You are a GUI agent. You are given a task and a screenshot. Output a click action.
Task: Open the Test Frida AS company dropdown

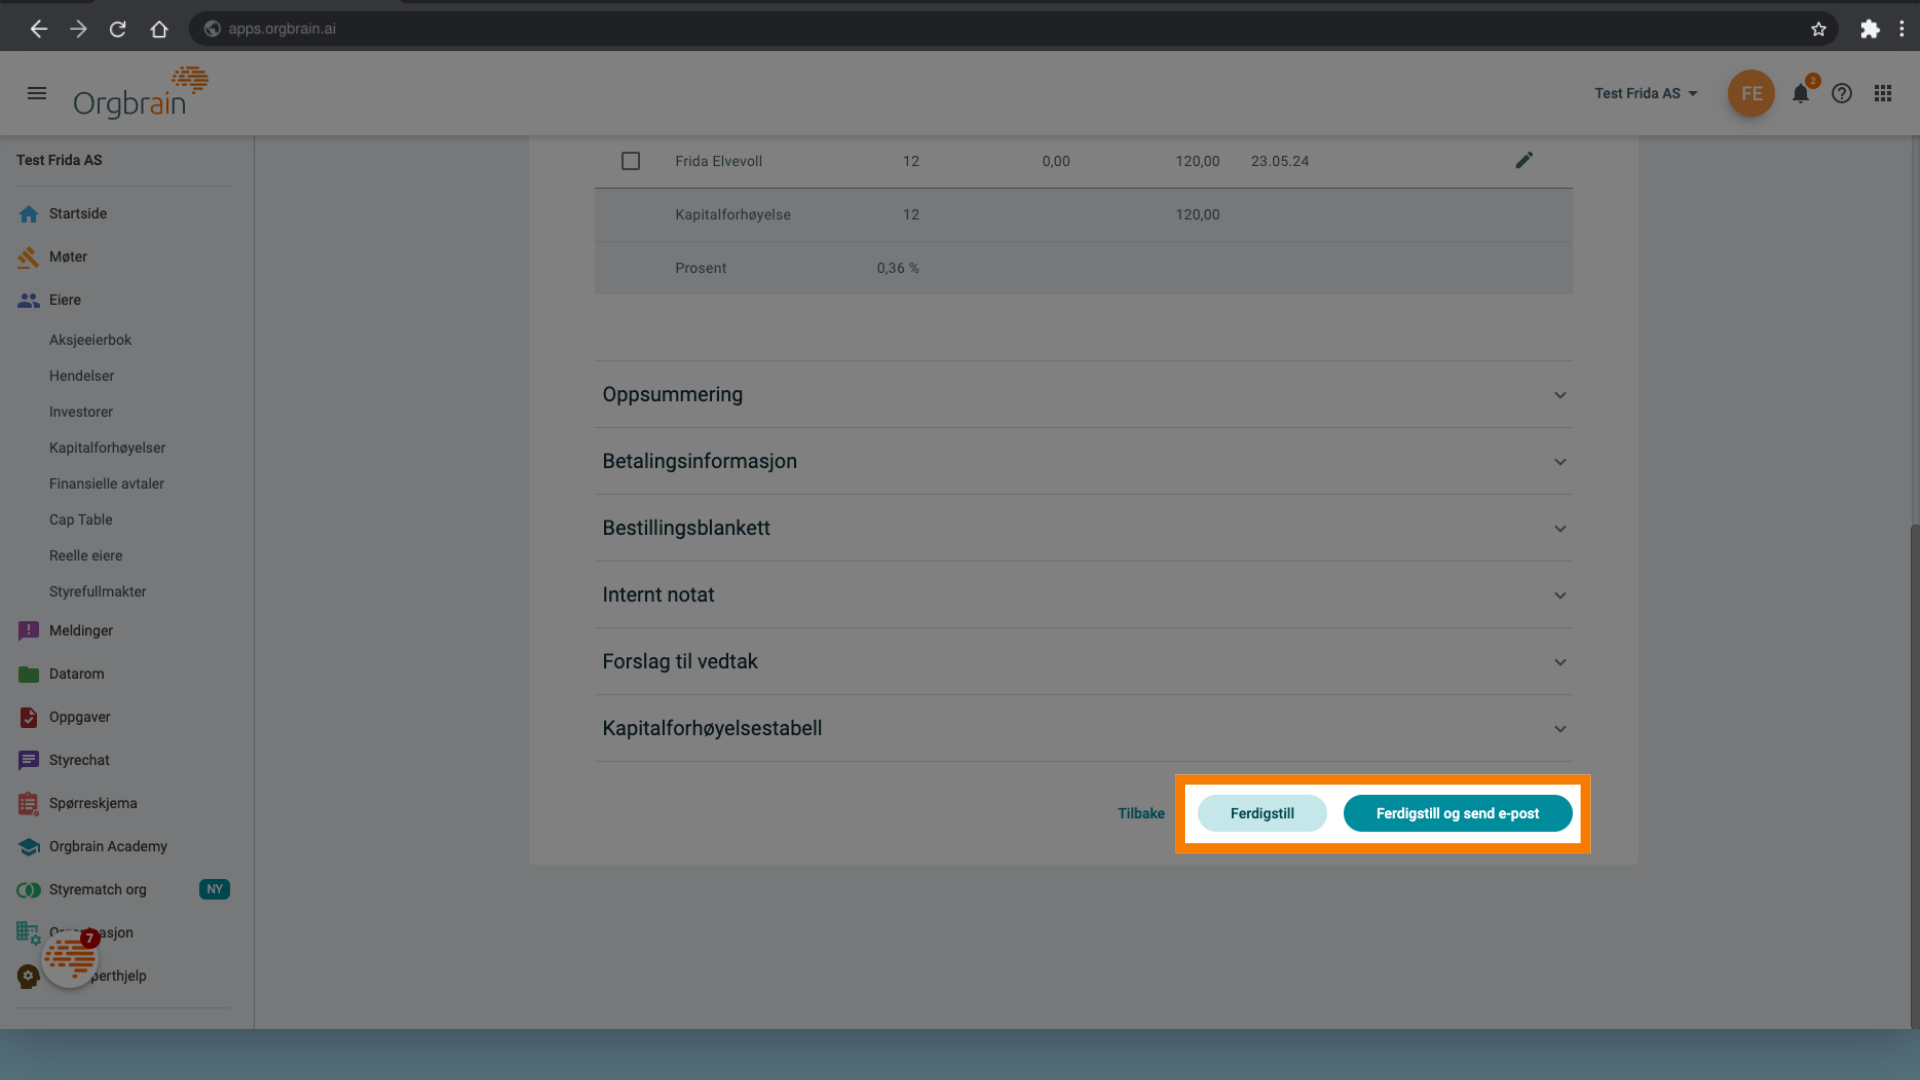pyautogui.click(x=1646, y=93)
